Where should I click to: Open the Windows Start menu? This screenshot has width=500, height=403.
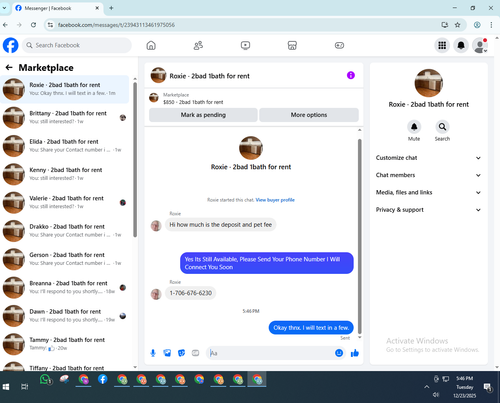pos(6,387)
